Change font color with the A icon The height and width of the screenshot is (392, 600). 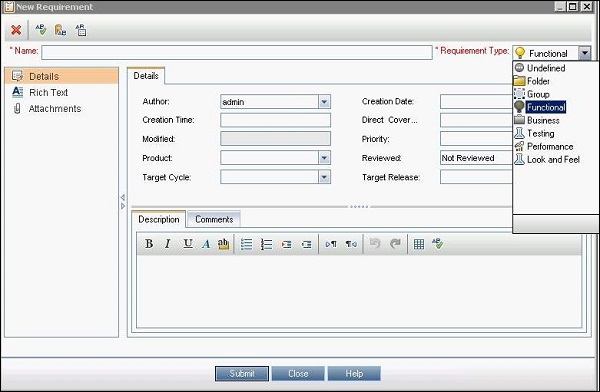[x=206, y=244]
